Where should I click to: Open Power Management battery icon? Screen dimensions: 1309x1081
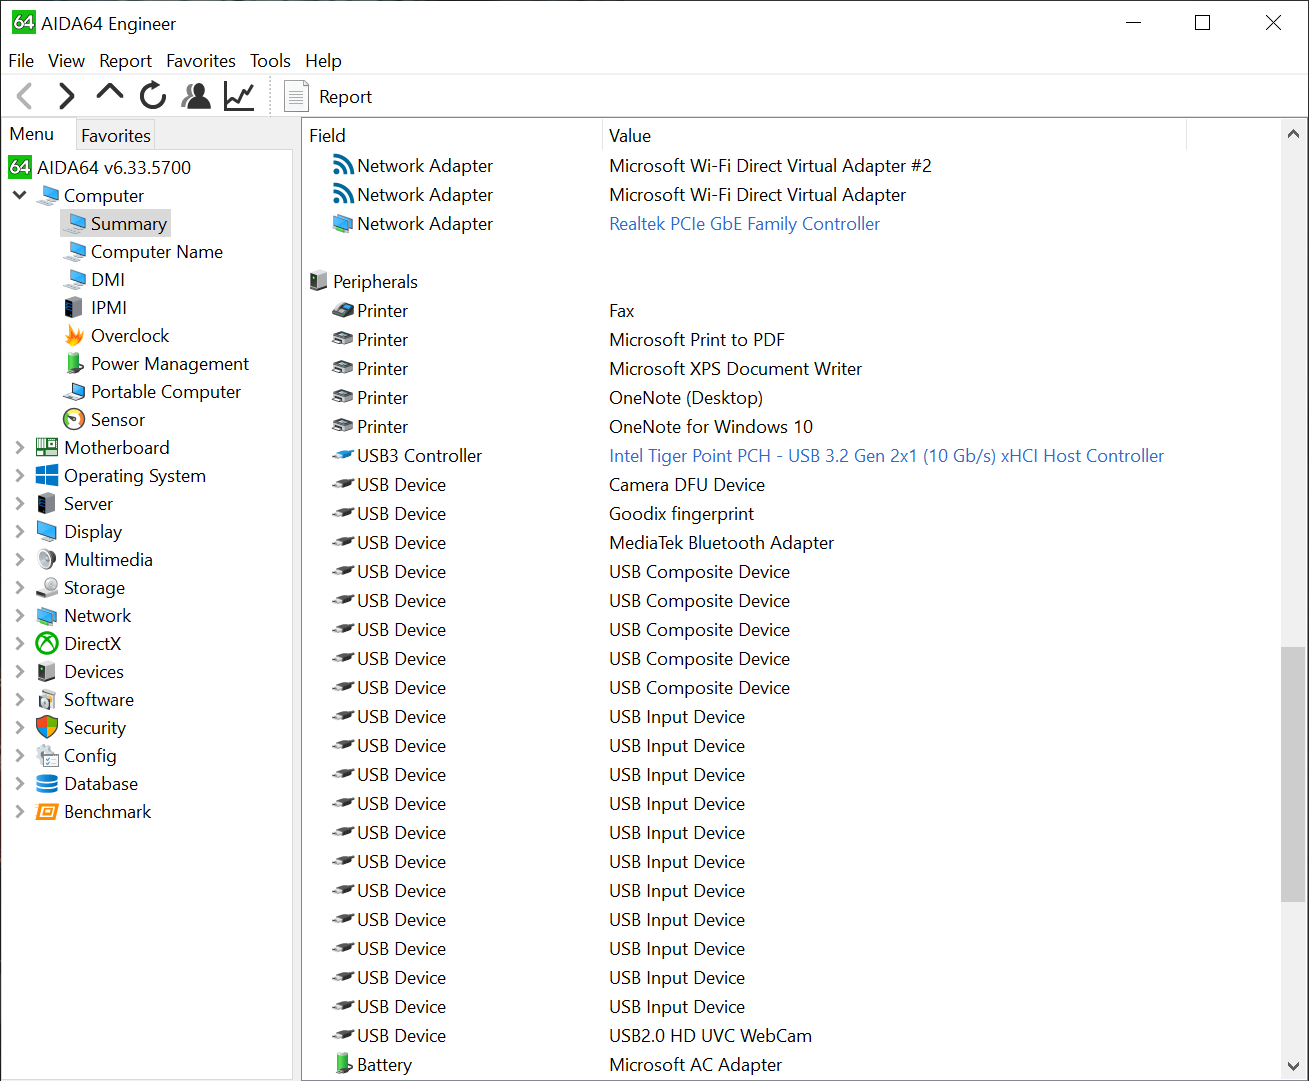click(74, 363)
